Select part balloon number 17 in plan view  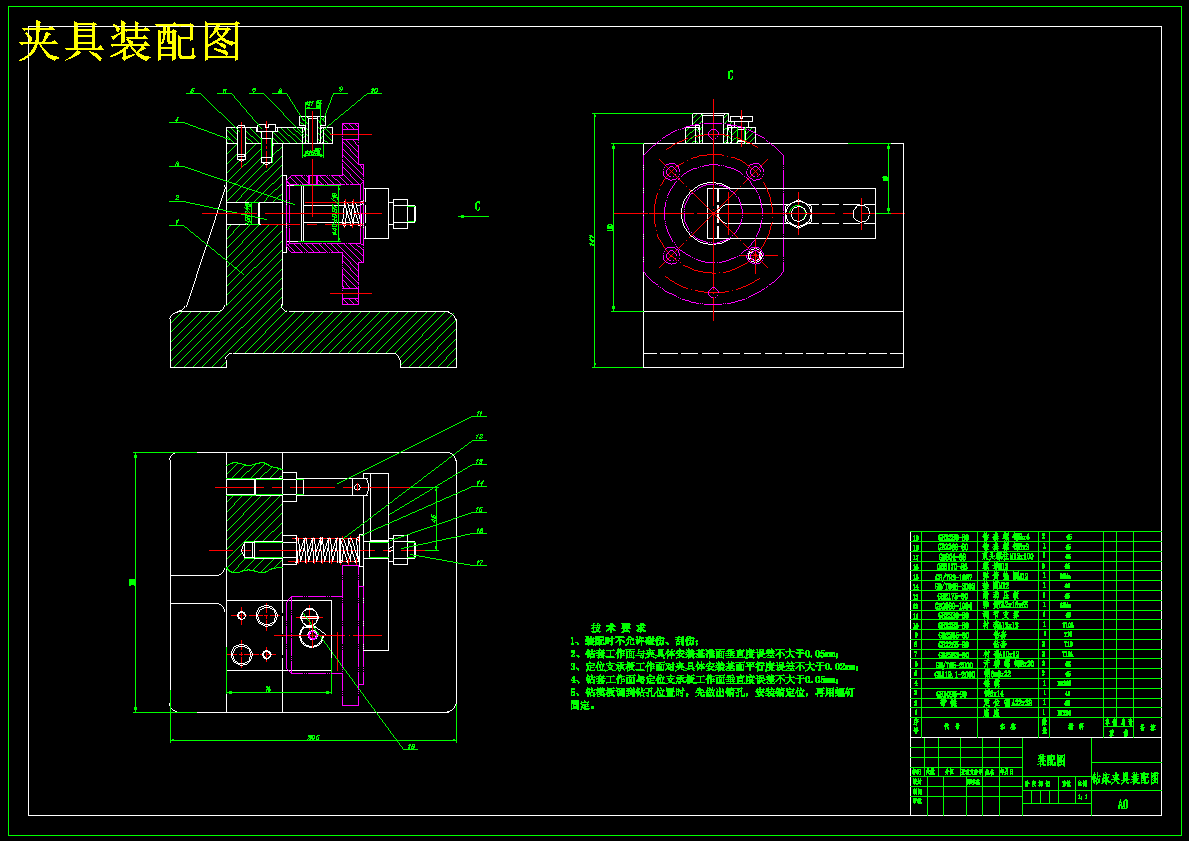481,563
